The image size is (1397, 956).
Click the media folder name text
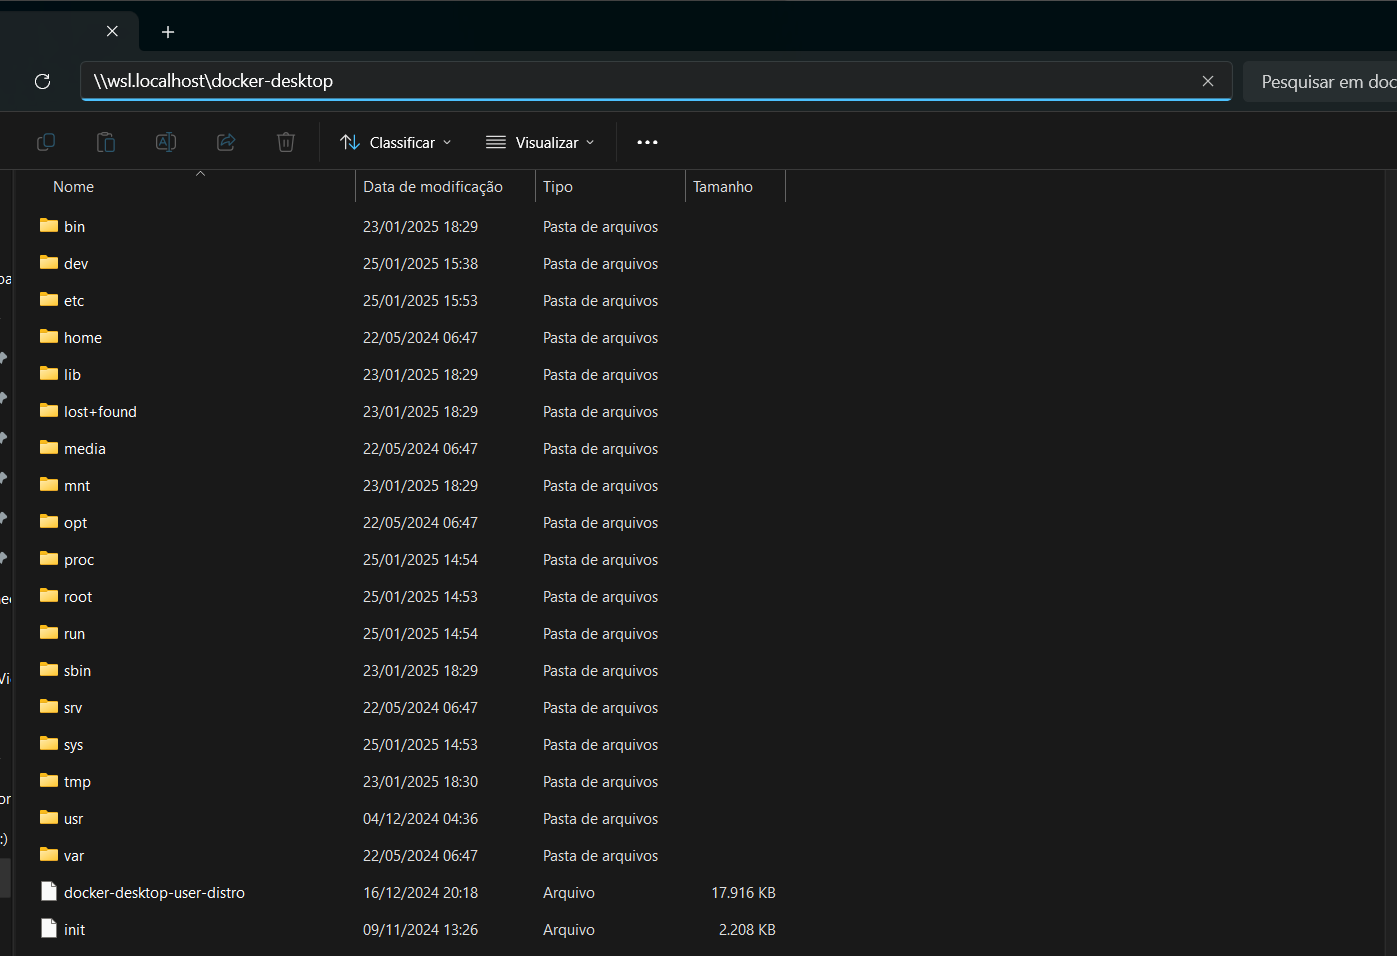coord(85,449)
